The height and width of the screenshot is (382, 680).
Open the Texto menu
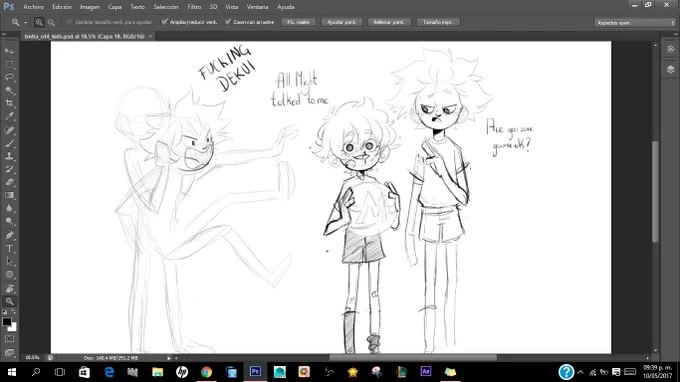tap(137, 7)
